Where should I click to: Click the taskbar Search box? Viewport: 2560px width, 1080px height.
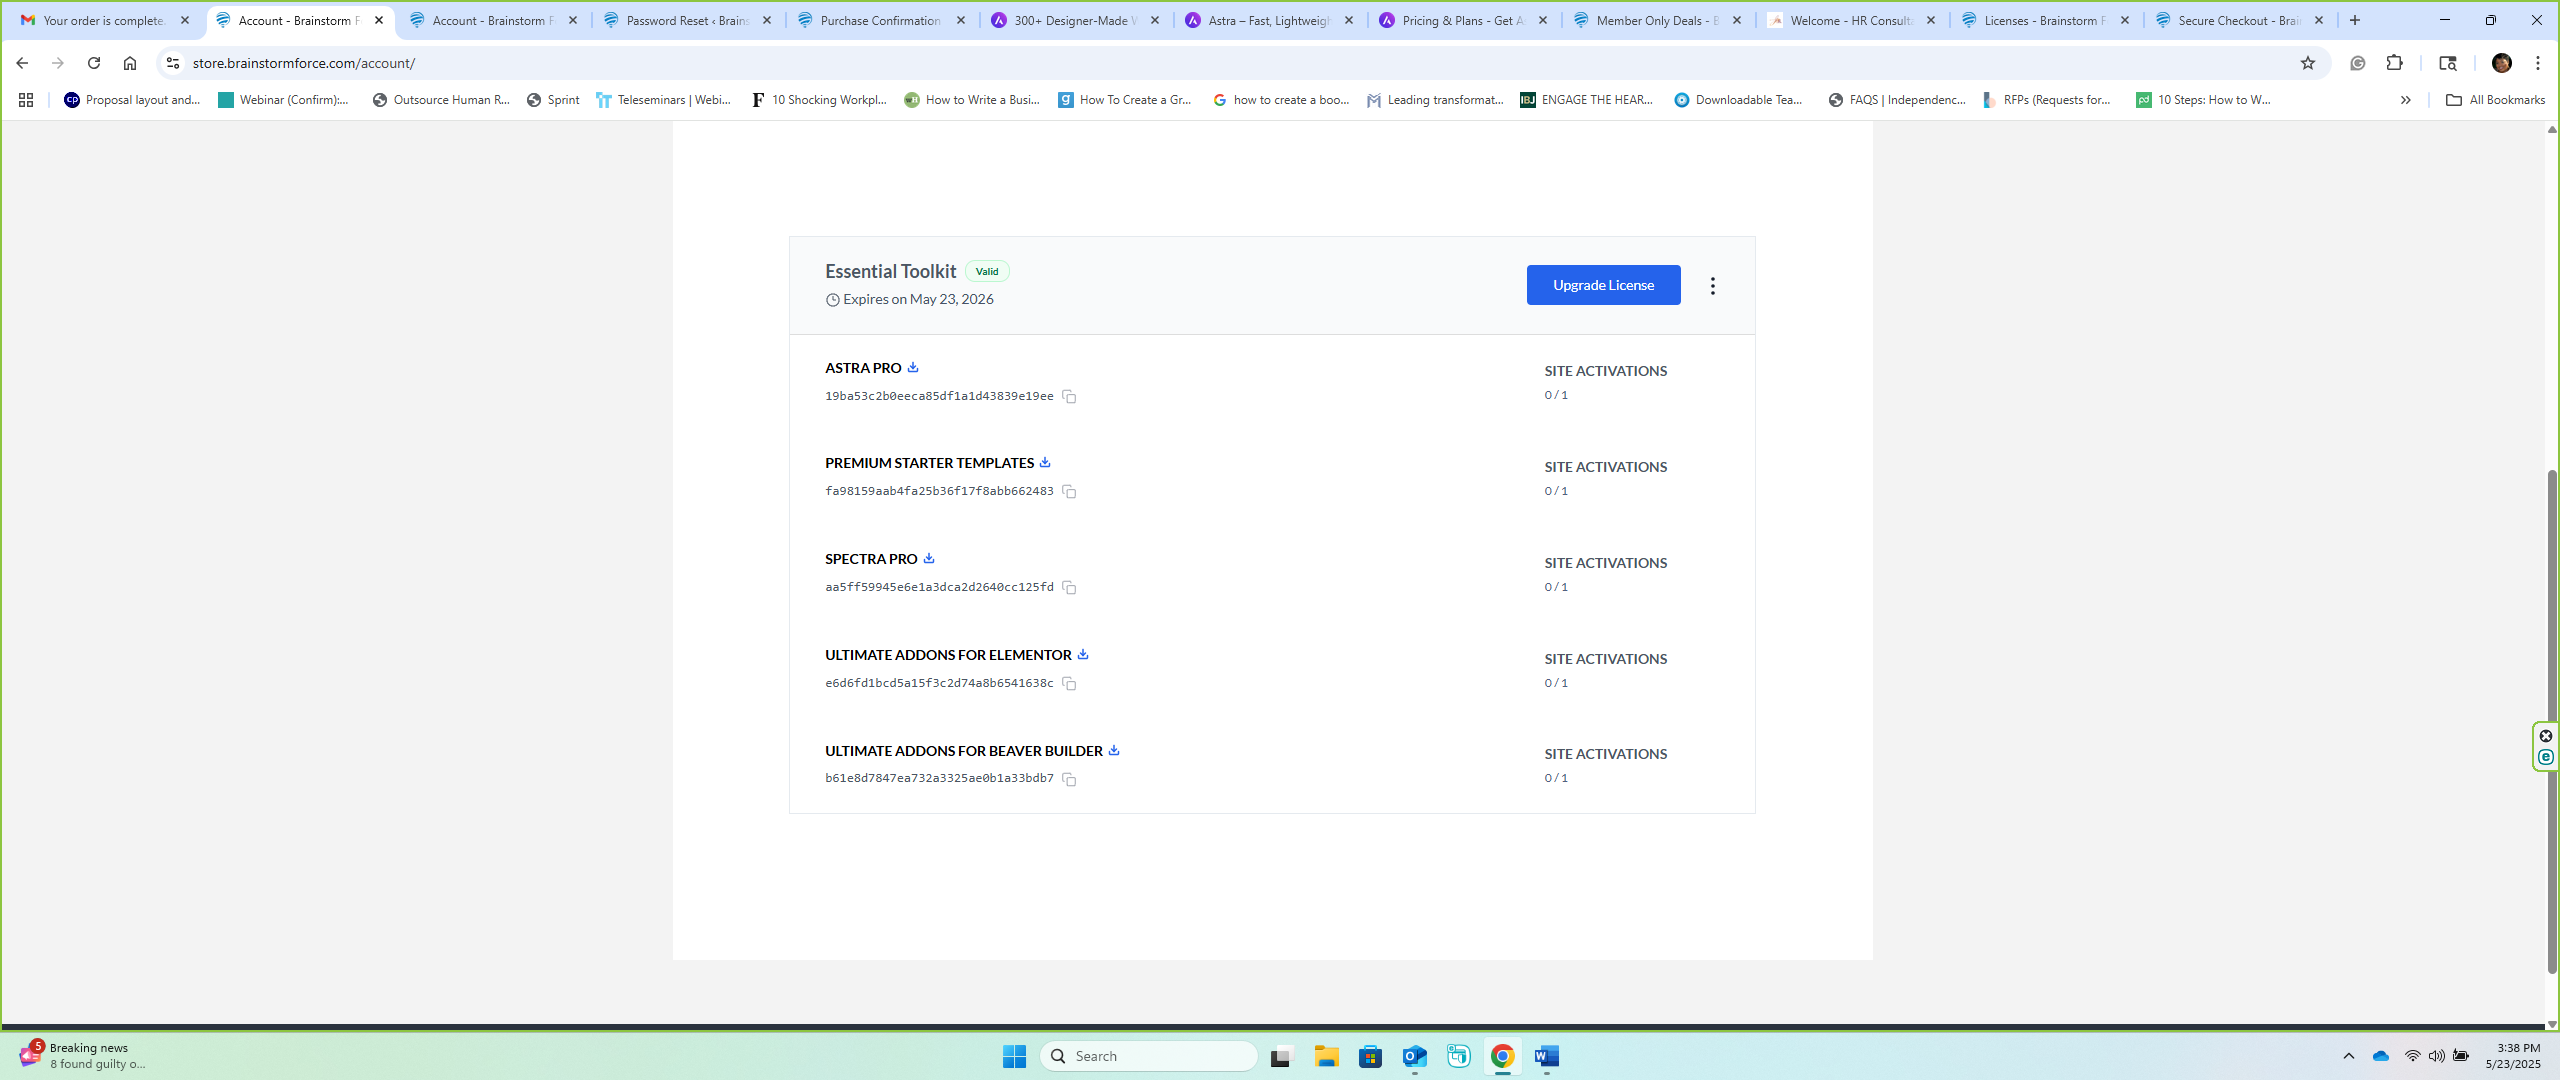coord(1148,1056)
